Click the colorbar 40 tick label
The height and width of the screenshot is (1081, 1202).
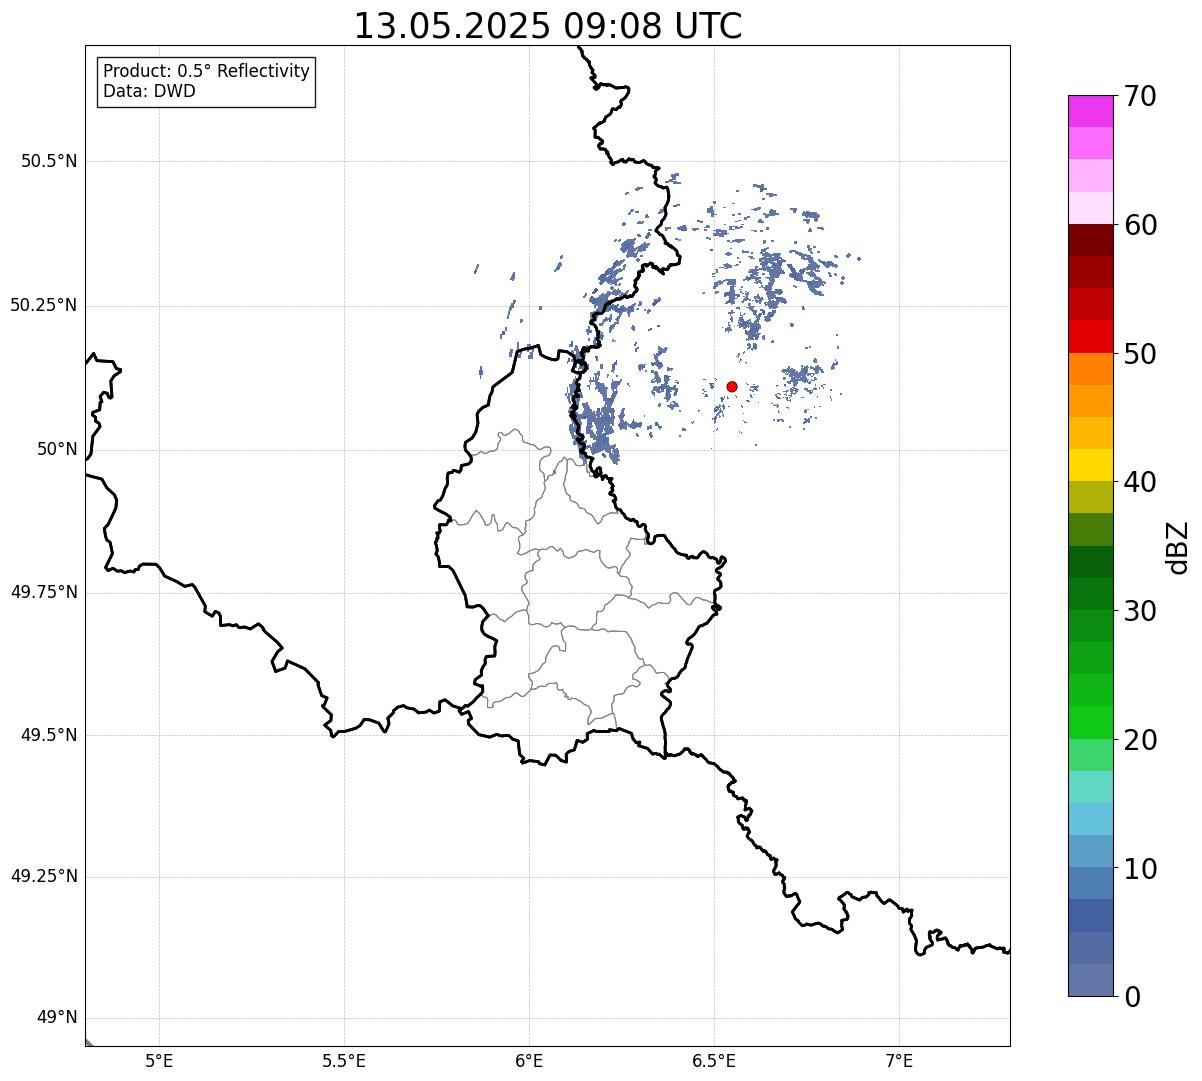point(1140,482)
